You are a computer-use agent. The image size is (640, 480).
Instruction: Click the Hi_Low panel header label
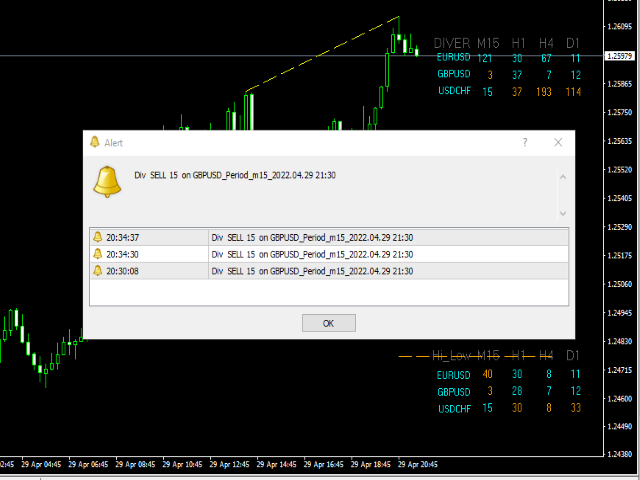tap(451, 356)
